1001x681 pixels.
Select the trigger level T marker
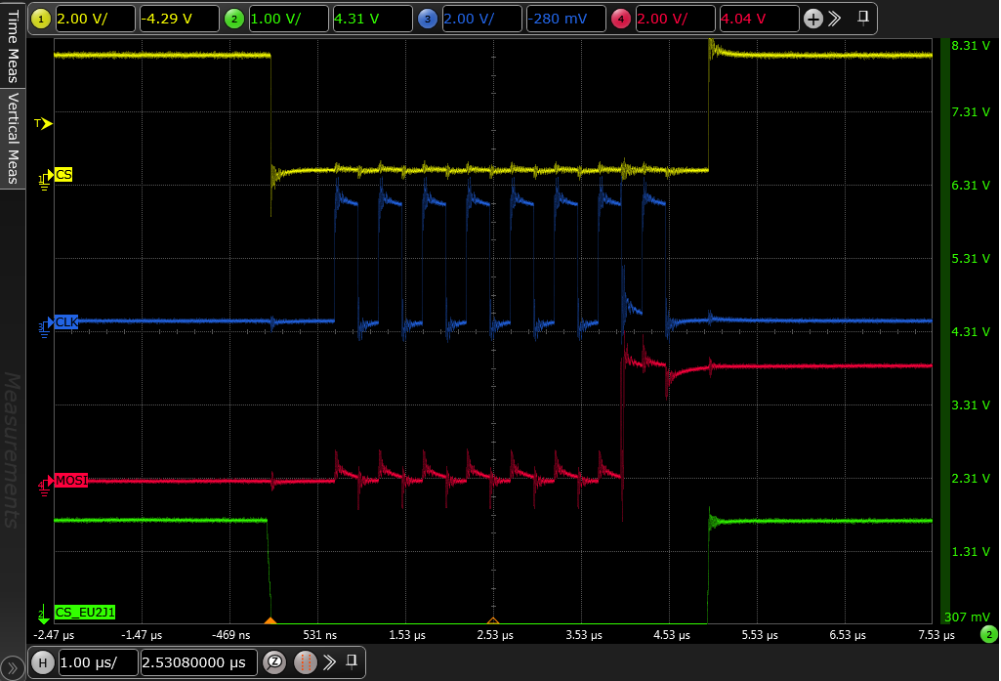(x=43, y=123)
